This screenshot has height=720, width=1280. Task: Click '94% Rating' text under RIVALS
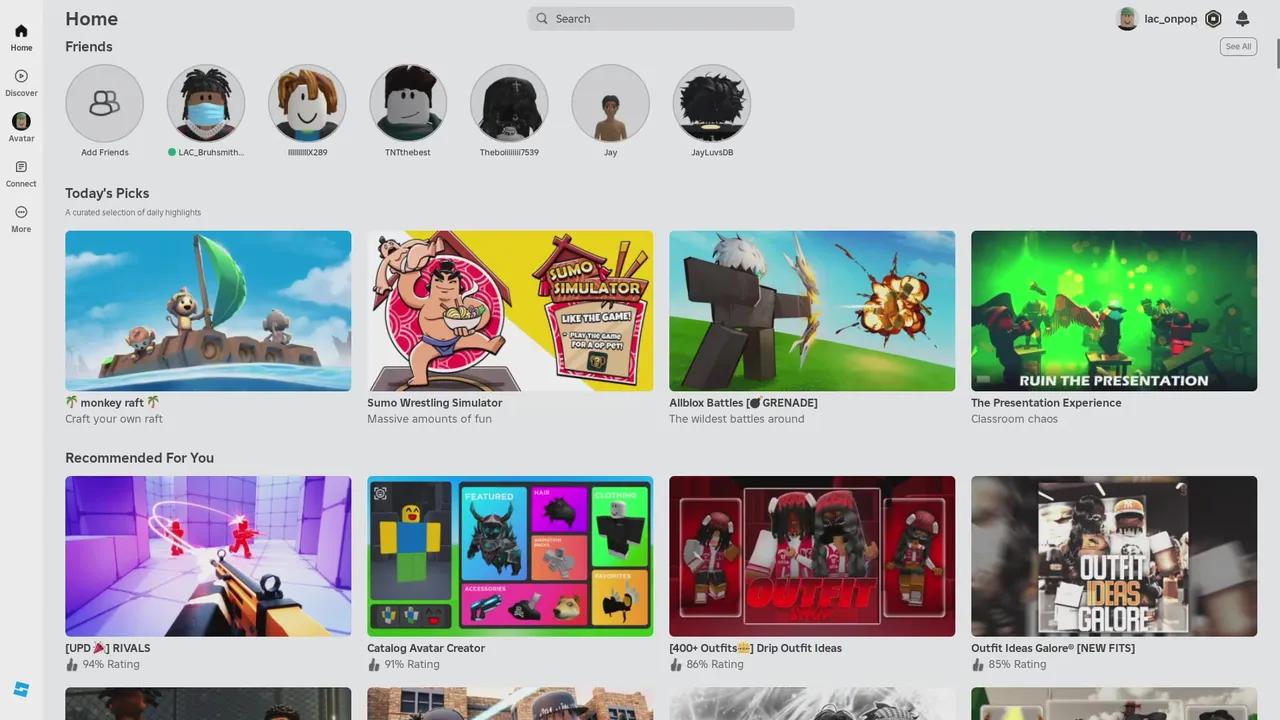(111, 664)
